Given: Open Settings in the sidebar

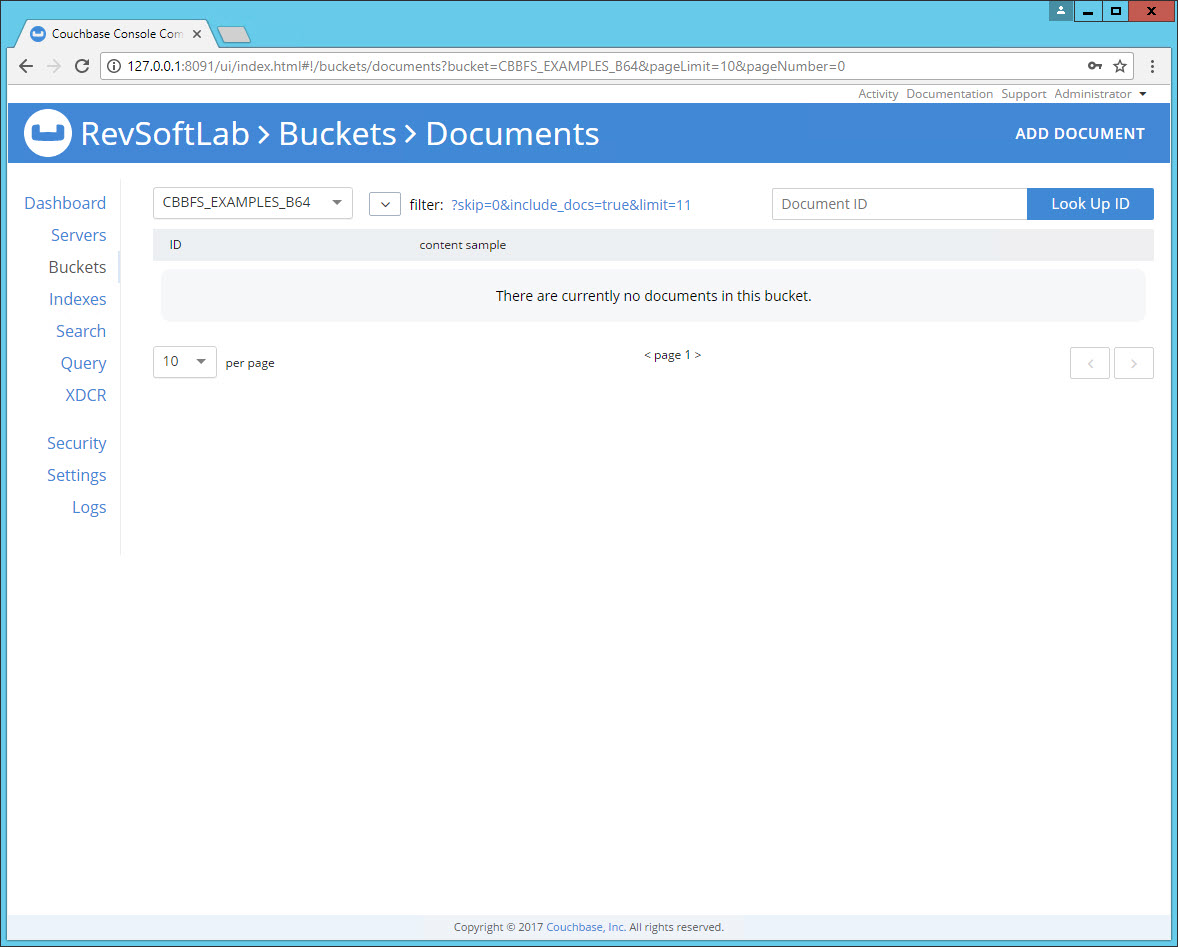Looking at the screenshot, I should (x=77, y=475).
